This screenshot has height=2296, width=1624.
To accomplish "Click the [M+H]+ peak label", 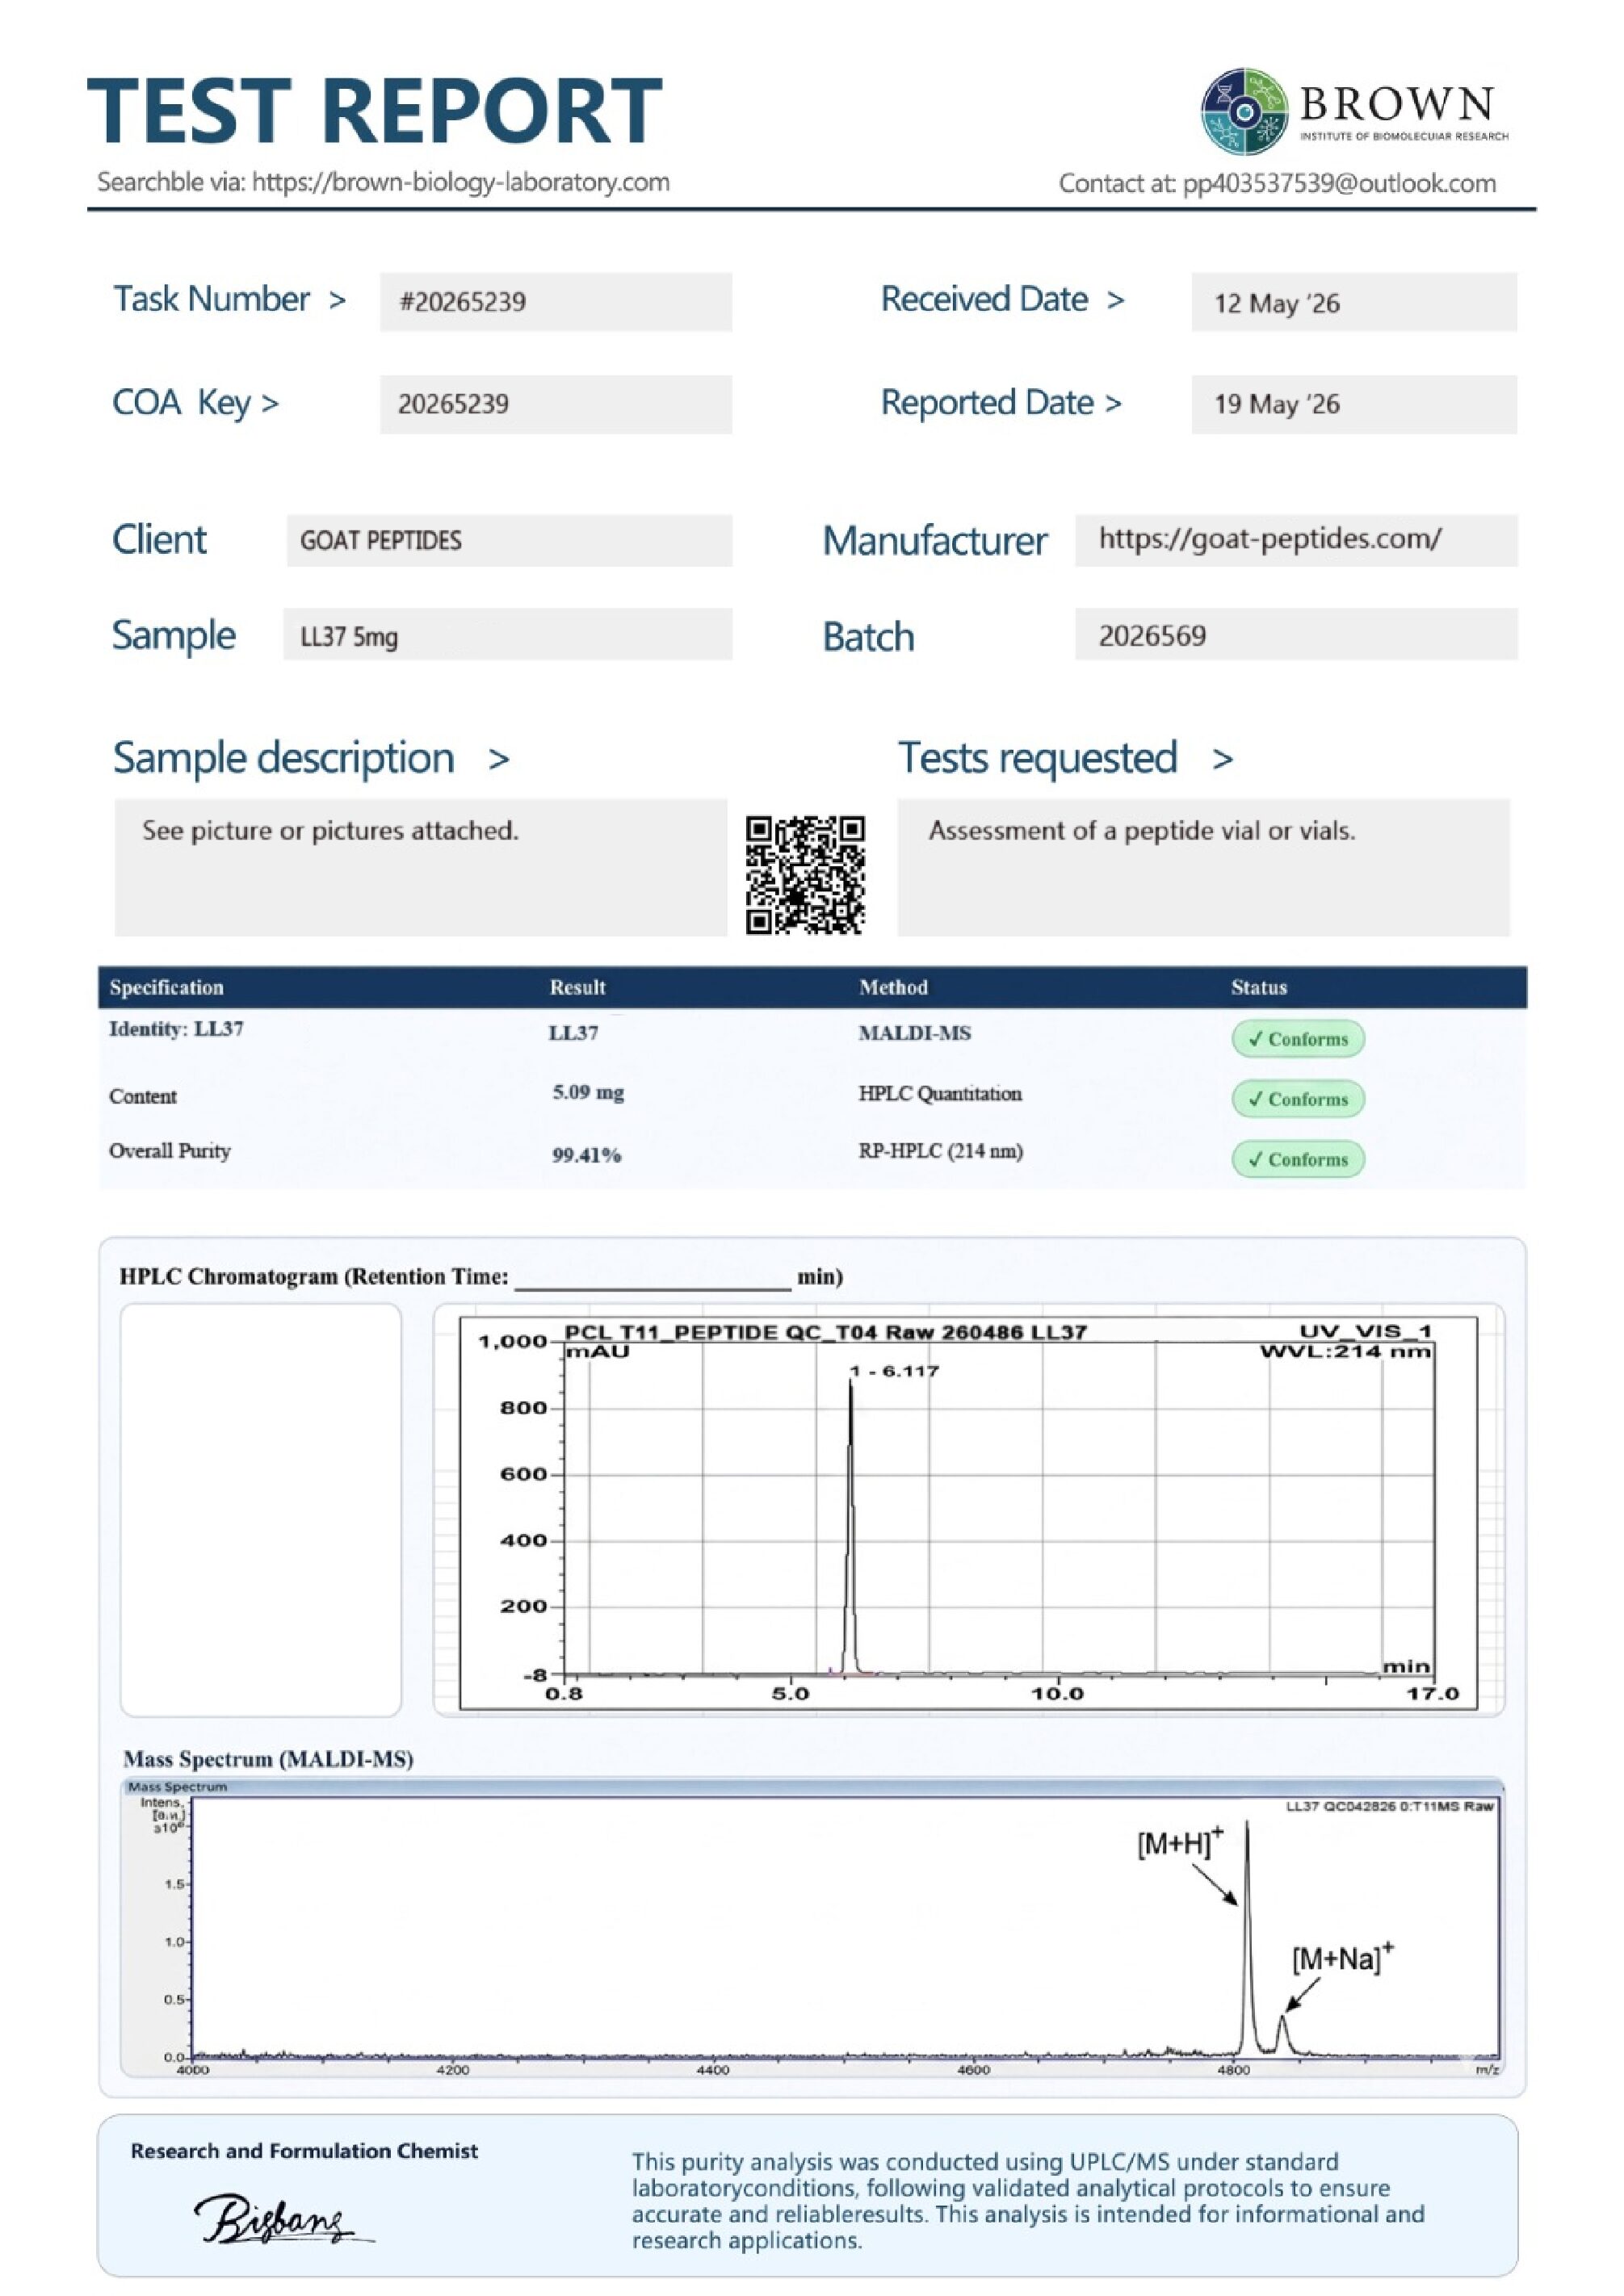I will click(1180, 1842).
